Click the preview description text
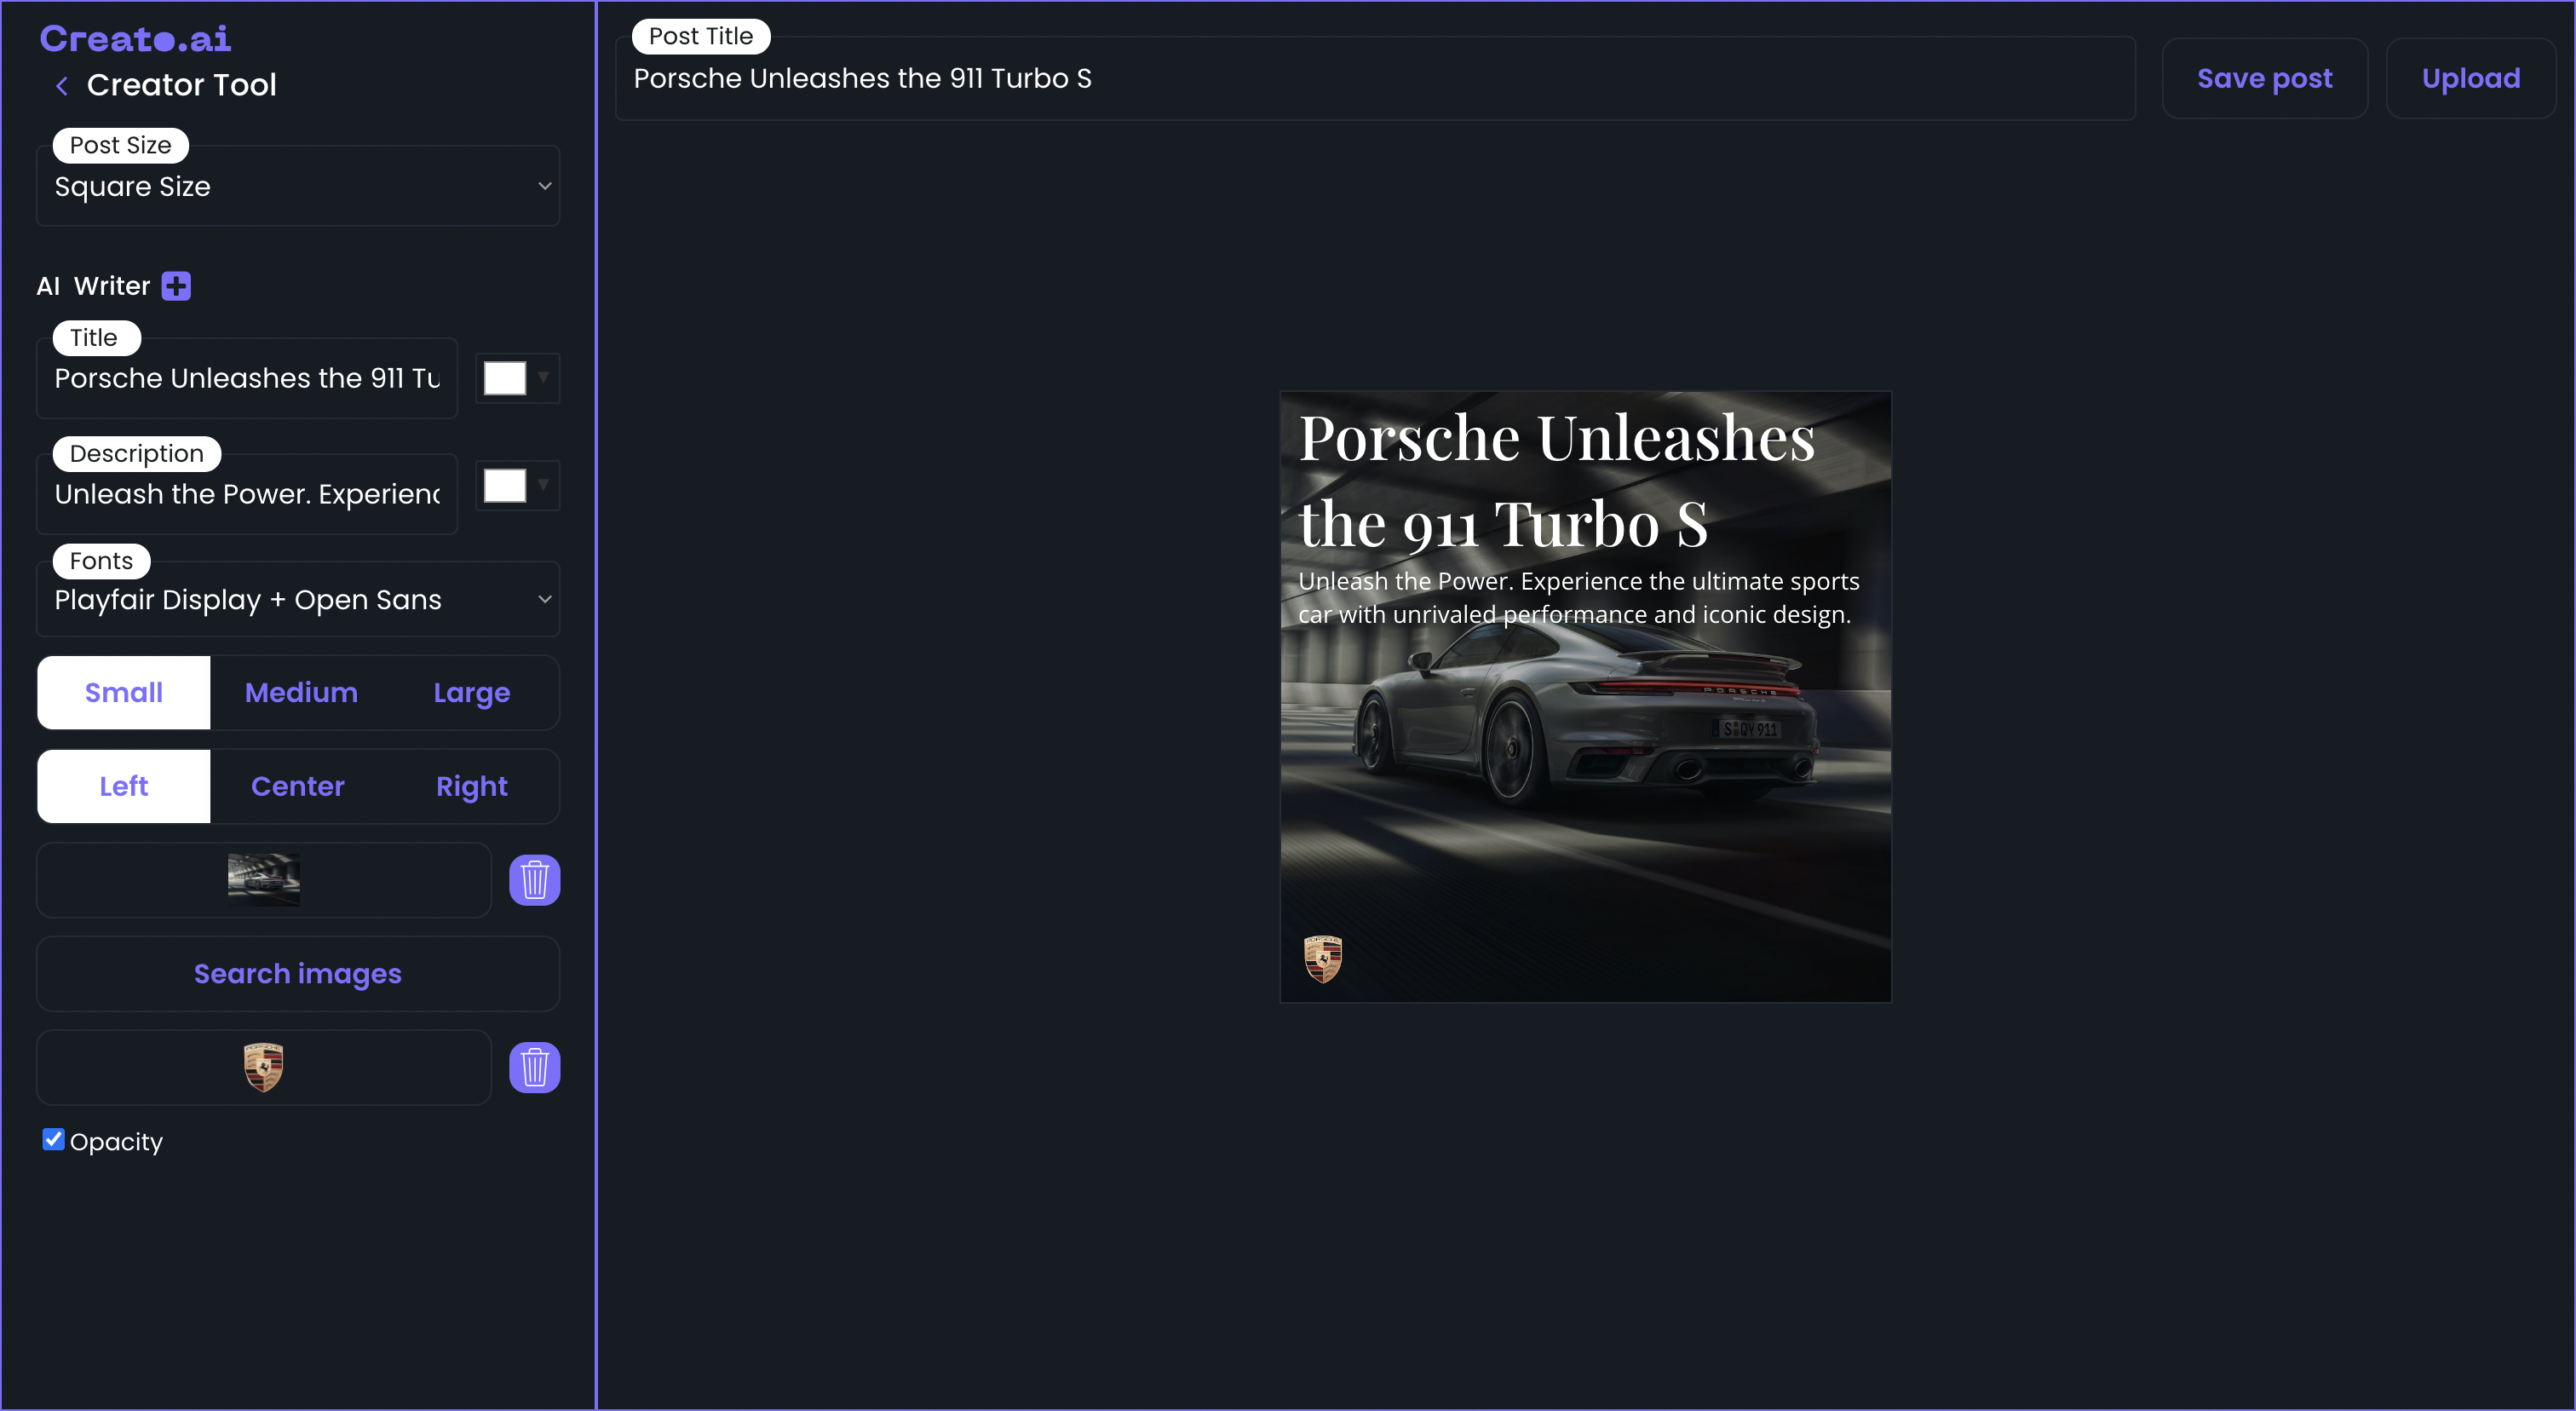This screenshot has width=2576, height=1411. tap(1578, 598)
